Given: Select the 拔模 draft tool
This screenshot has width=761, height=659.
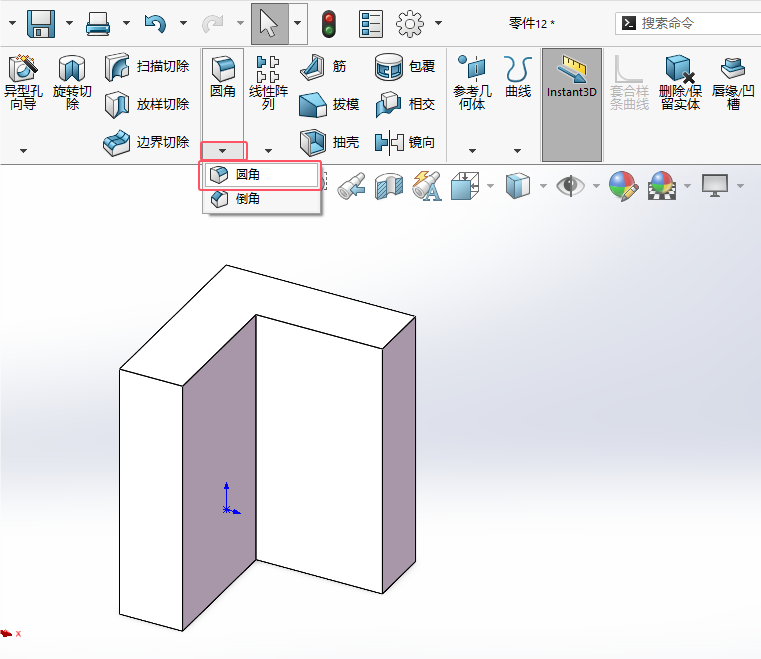Looking at the screenshot, I should [x=329, y=104].
